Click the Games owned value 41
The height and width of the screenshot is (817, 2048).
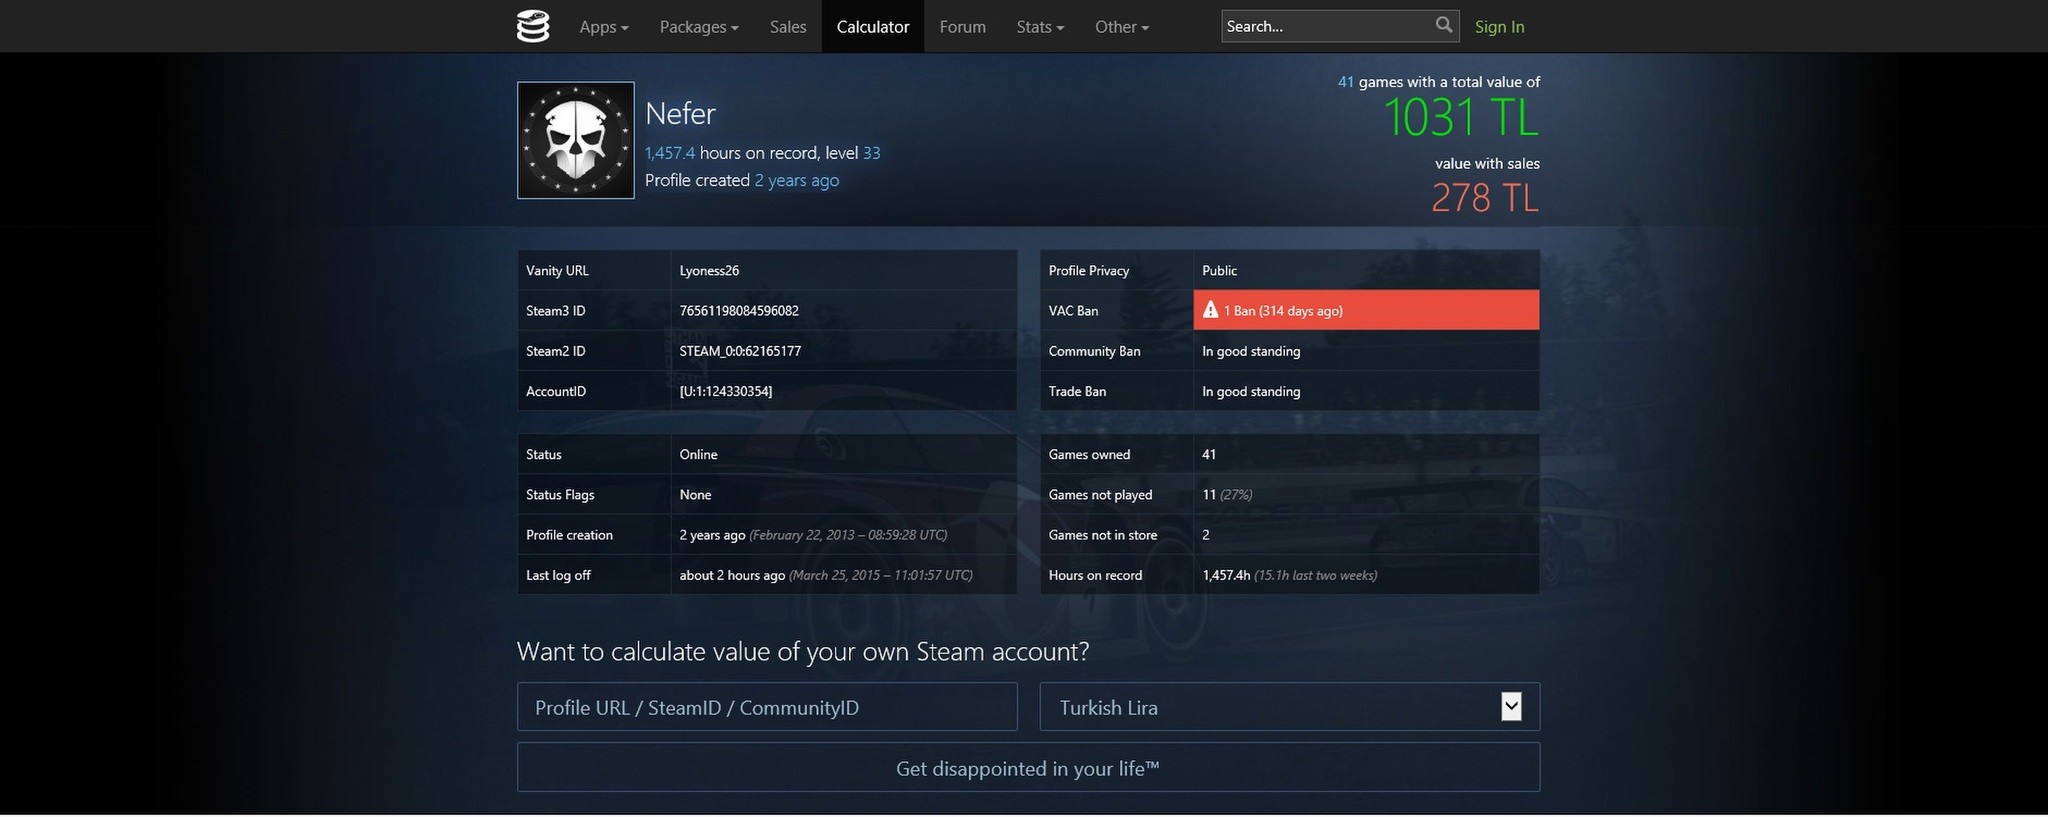1209,454
